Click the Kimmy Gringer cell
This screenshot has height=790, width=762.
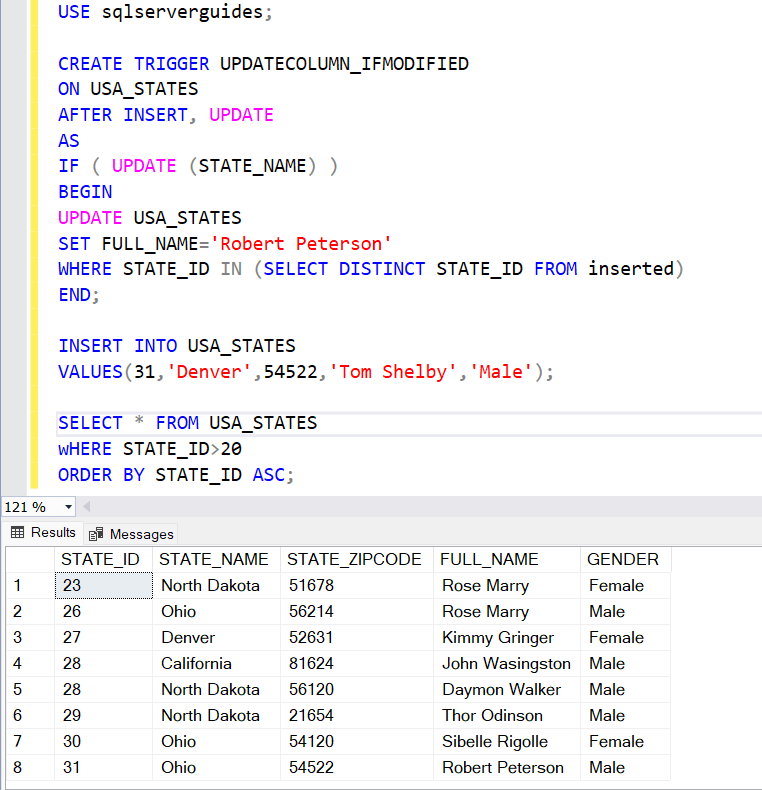(506, 637)
